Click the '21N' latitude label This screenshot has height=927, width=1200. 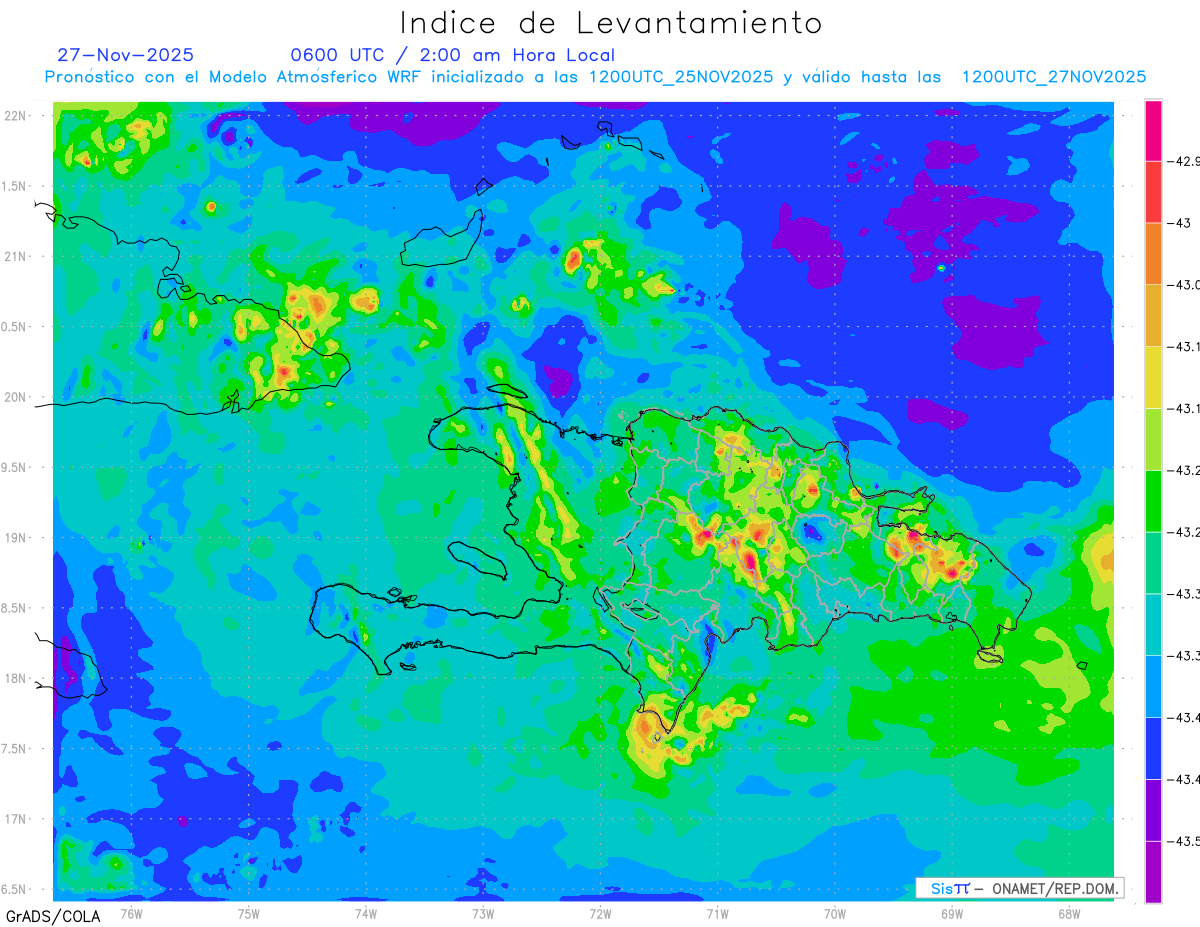(16, 257)
